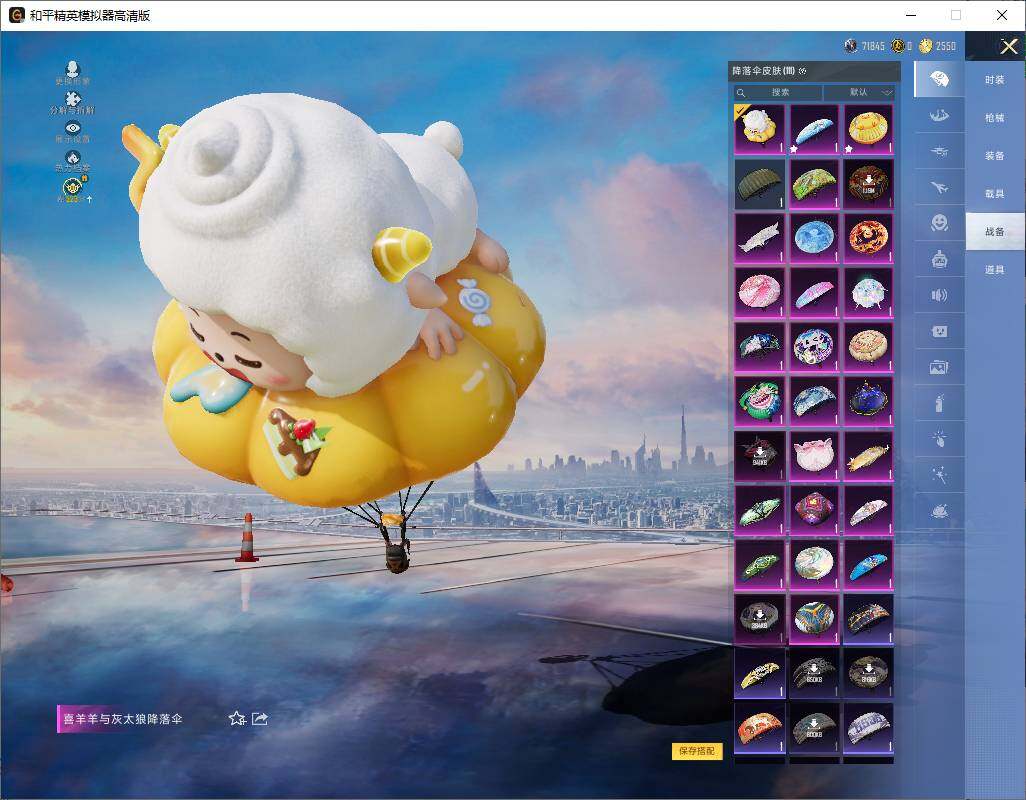This screenshot has height=800, width=1026.
Task: Select the sparkle effect sidebar icon
Action: coord(939,475)
